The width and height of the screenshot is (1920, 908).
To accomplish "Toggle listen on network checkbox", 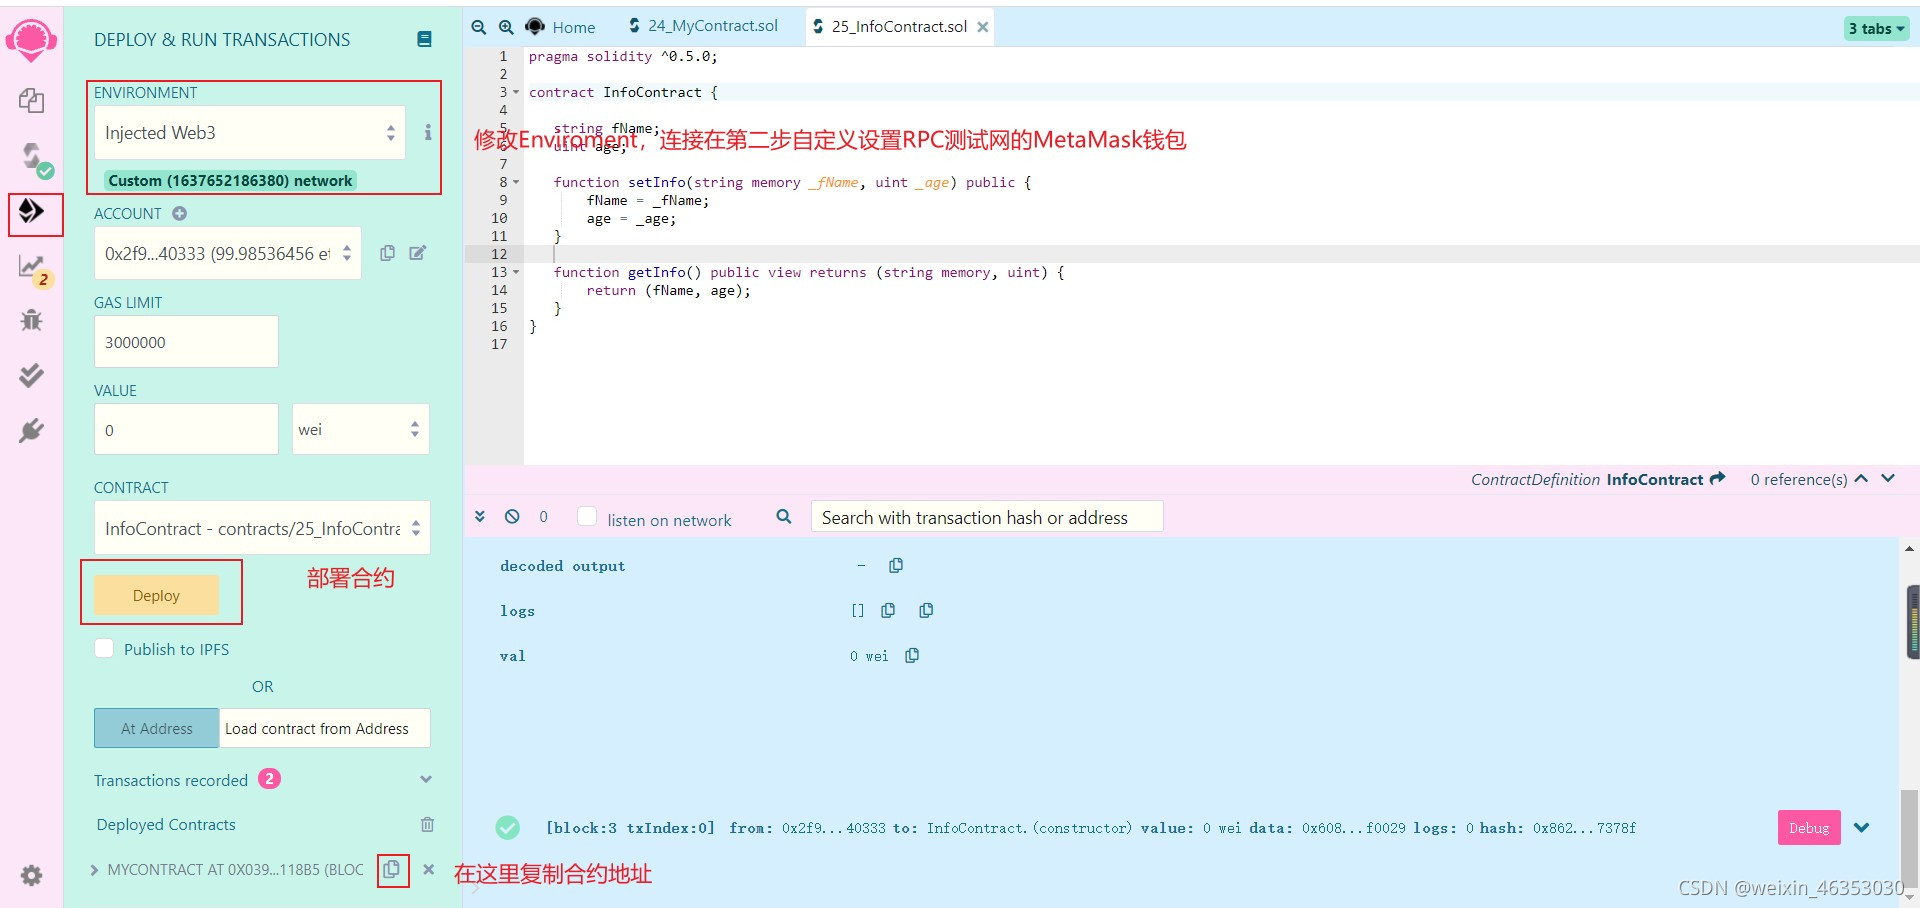I will click(x=588, y=516).
